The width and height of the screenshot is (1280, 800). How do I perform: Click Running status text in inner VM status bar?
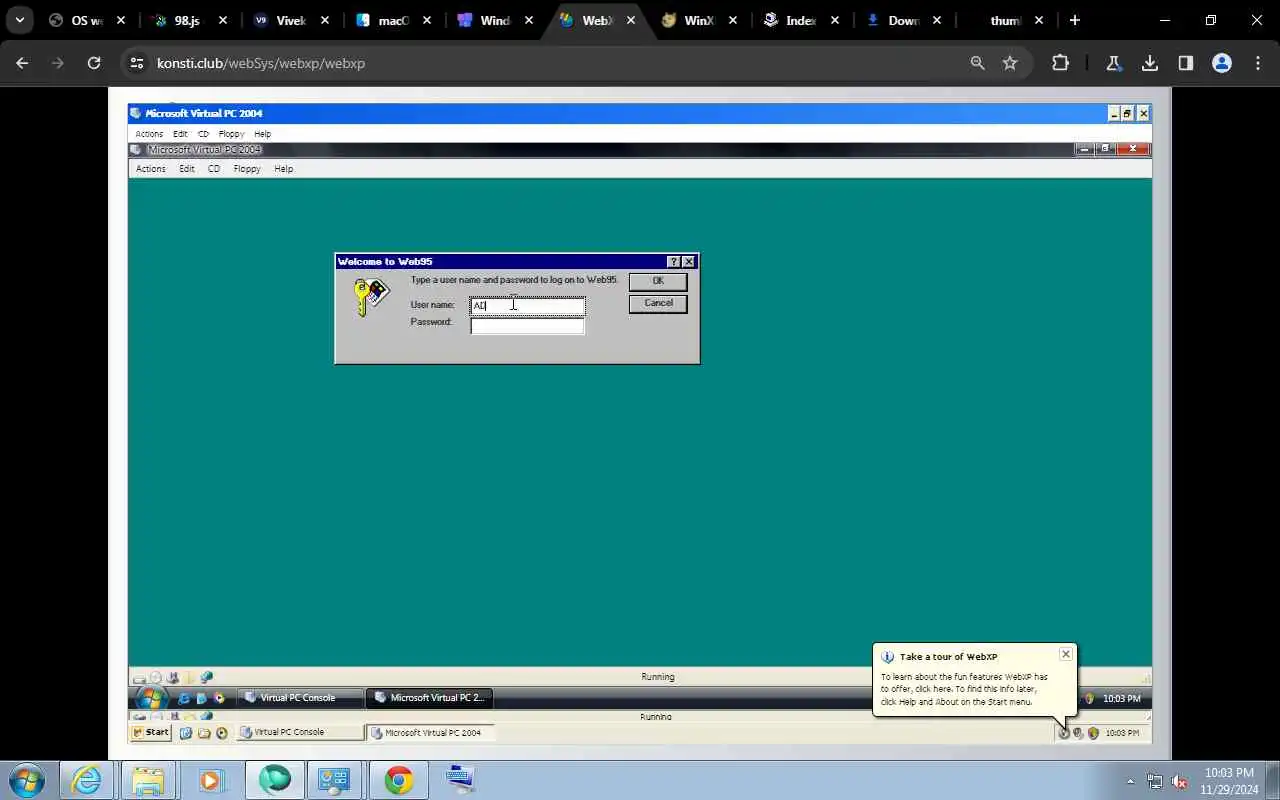(x=658, y=677)
